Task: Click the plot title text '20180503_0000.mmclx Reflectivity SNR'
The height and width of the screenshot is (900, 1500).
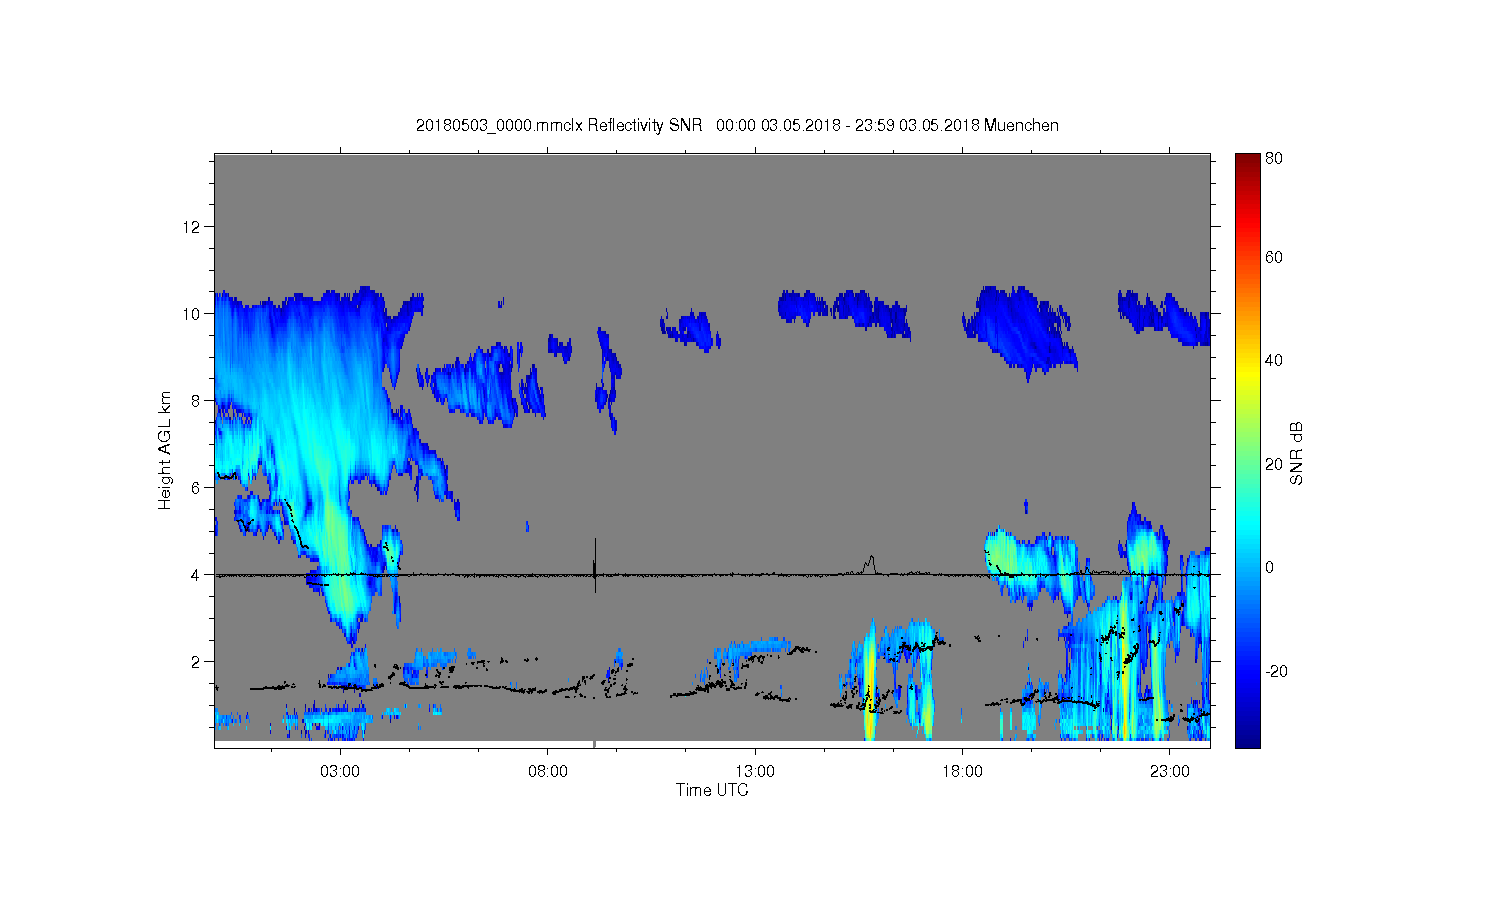Action: pyautogui.click(x=559, y=125)
